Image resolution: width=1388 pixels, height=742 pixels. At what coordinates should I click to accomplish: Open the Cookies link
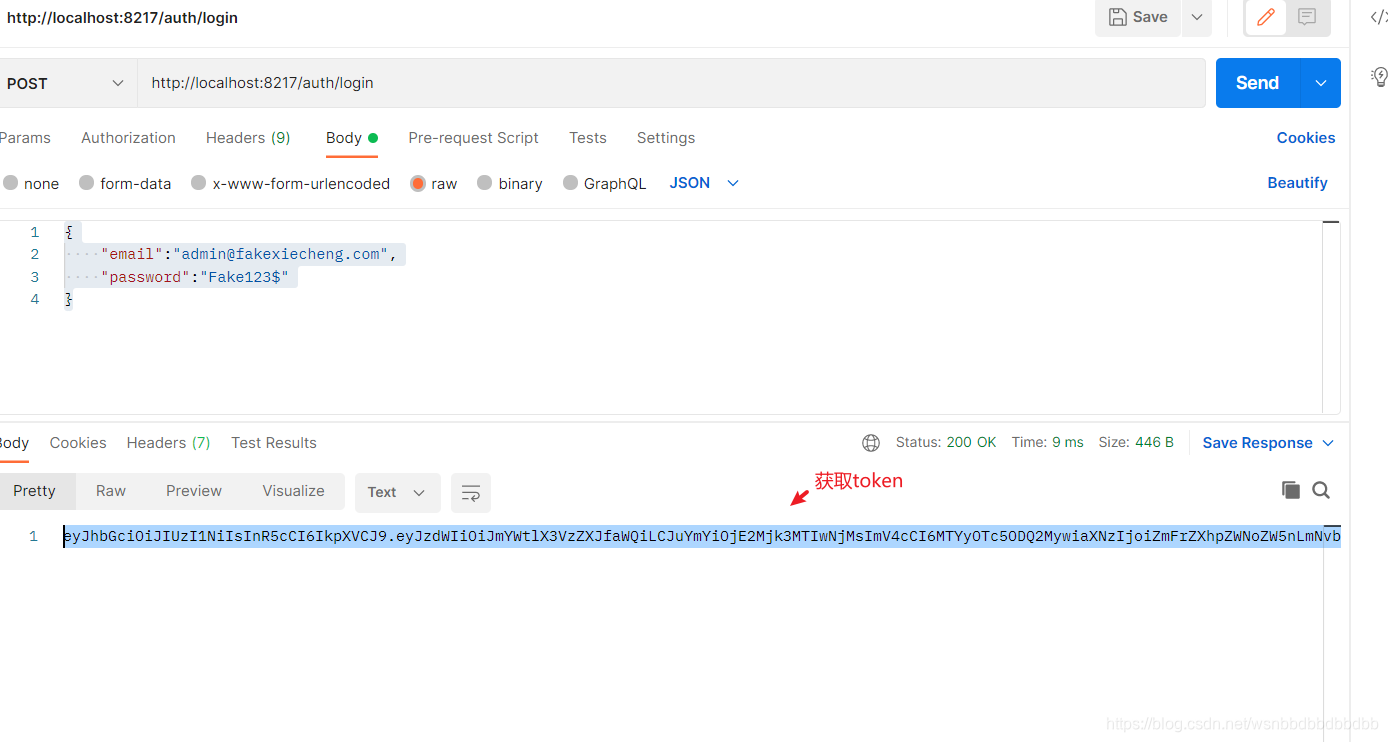click(1306, 138)
